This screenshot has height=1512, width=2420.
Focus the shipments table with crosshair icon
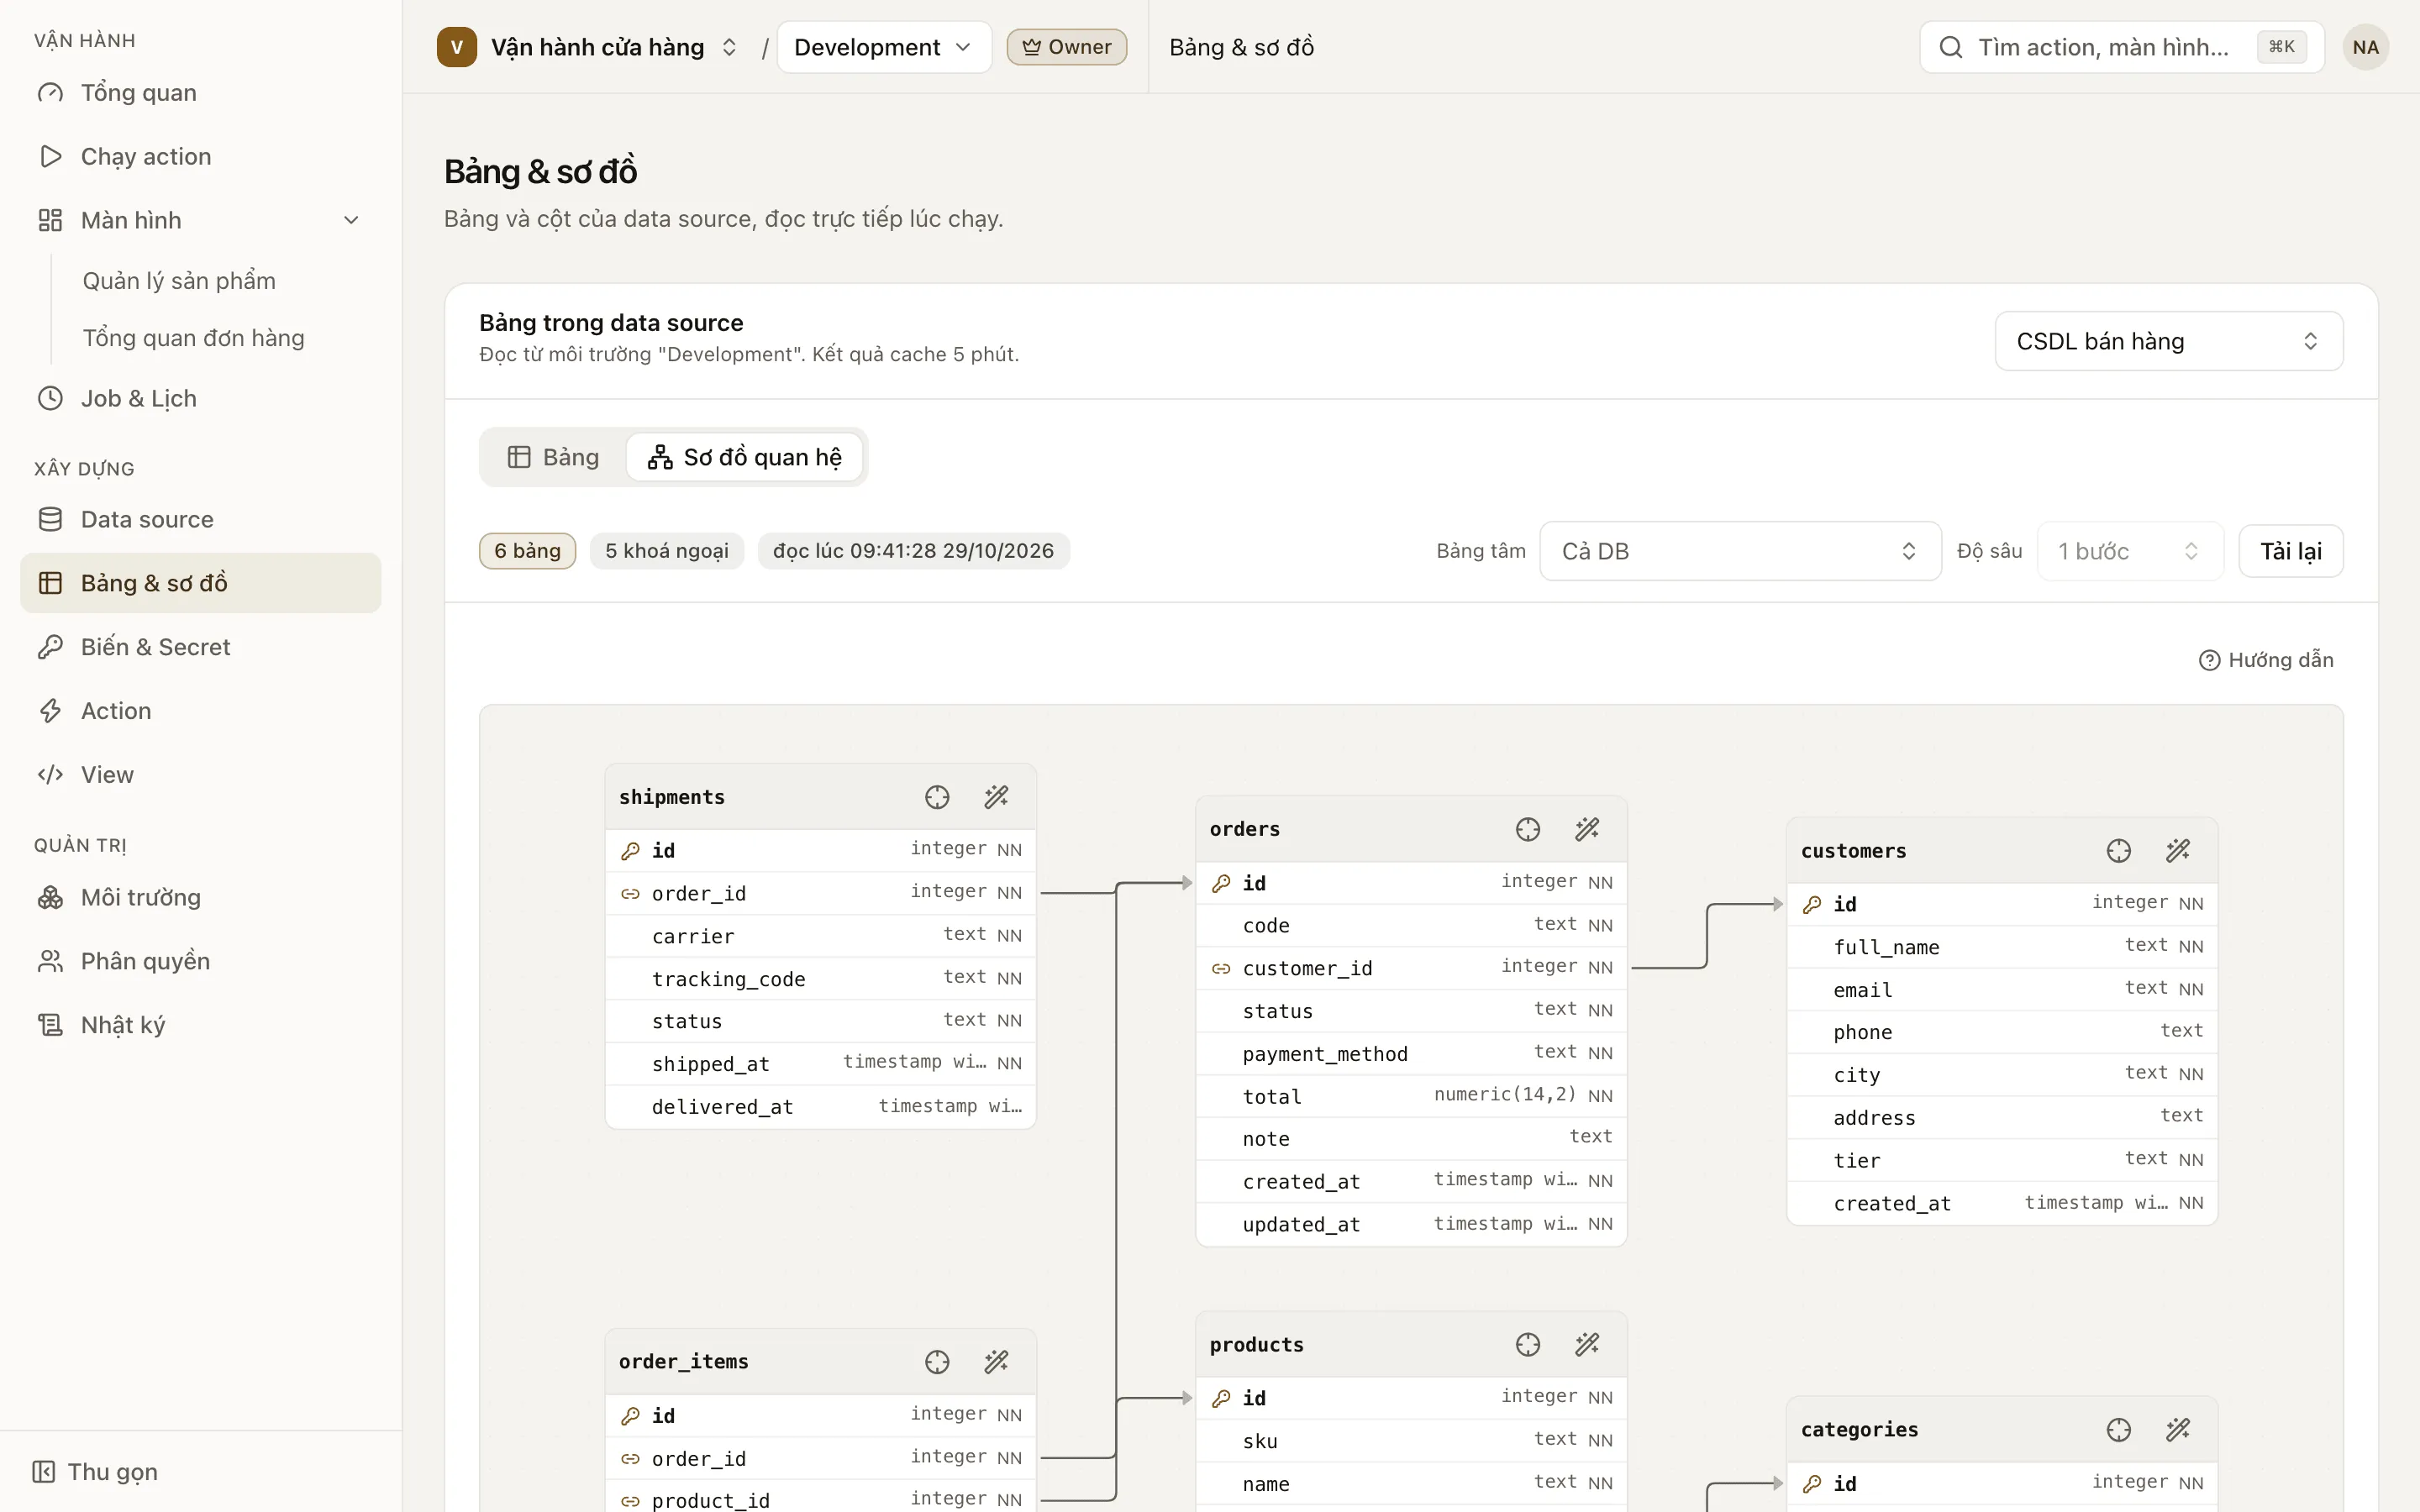[x=937, y=797]
